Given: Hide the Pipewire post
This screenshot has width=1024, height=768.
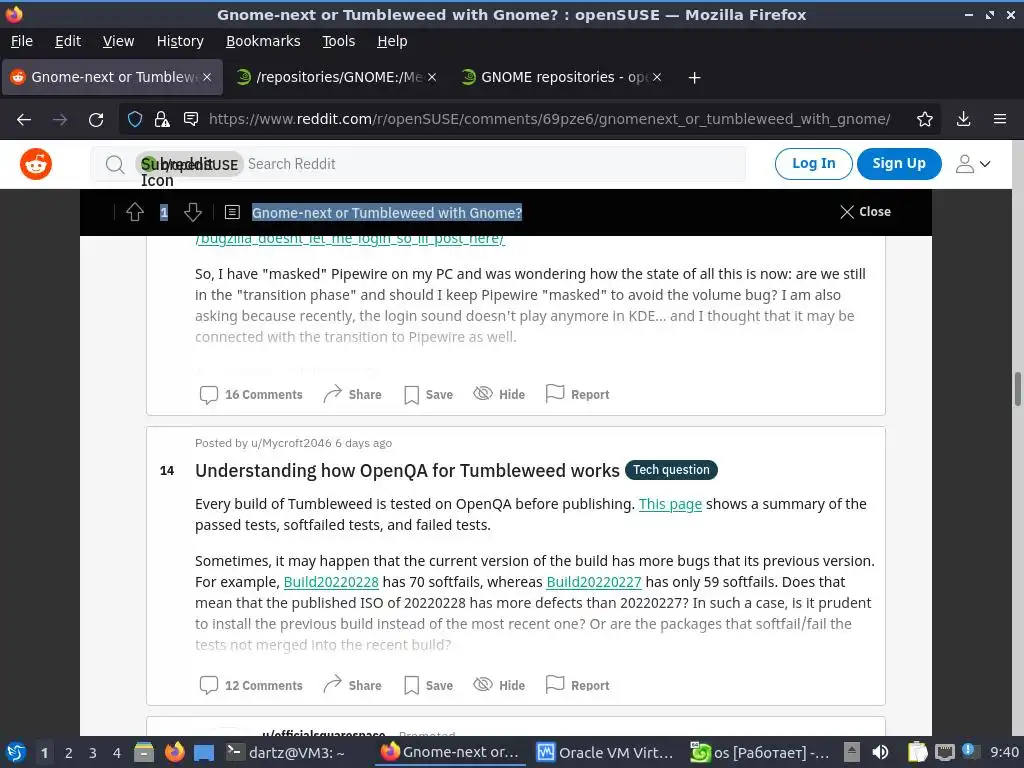Looking at the screenshot, I should 500,394.
